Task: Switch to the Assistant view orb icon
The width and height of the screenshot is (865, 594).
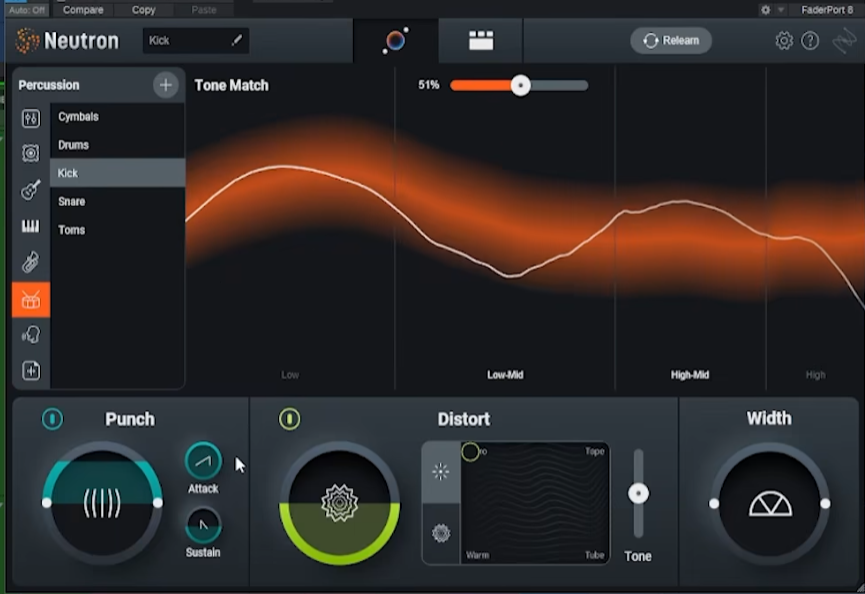Action: tap(396, 40)
